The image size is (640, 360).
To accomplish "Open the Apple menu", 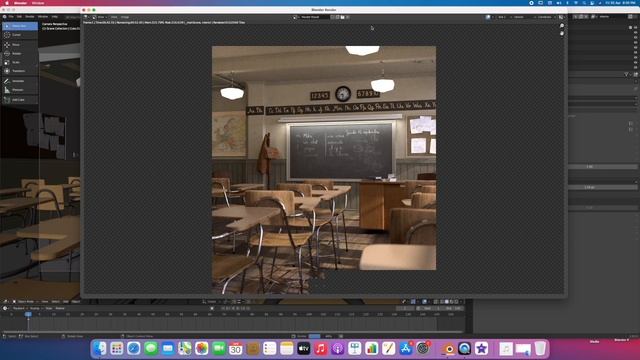I will tap(7, 3).
